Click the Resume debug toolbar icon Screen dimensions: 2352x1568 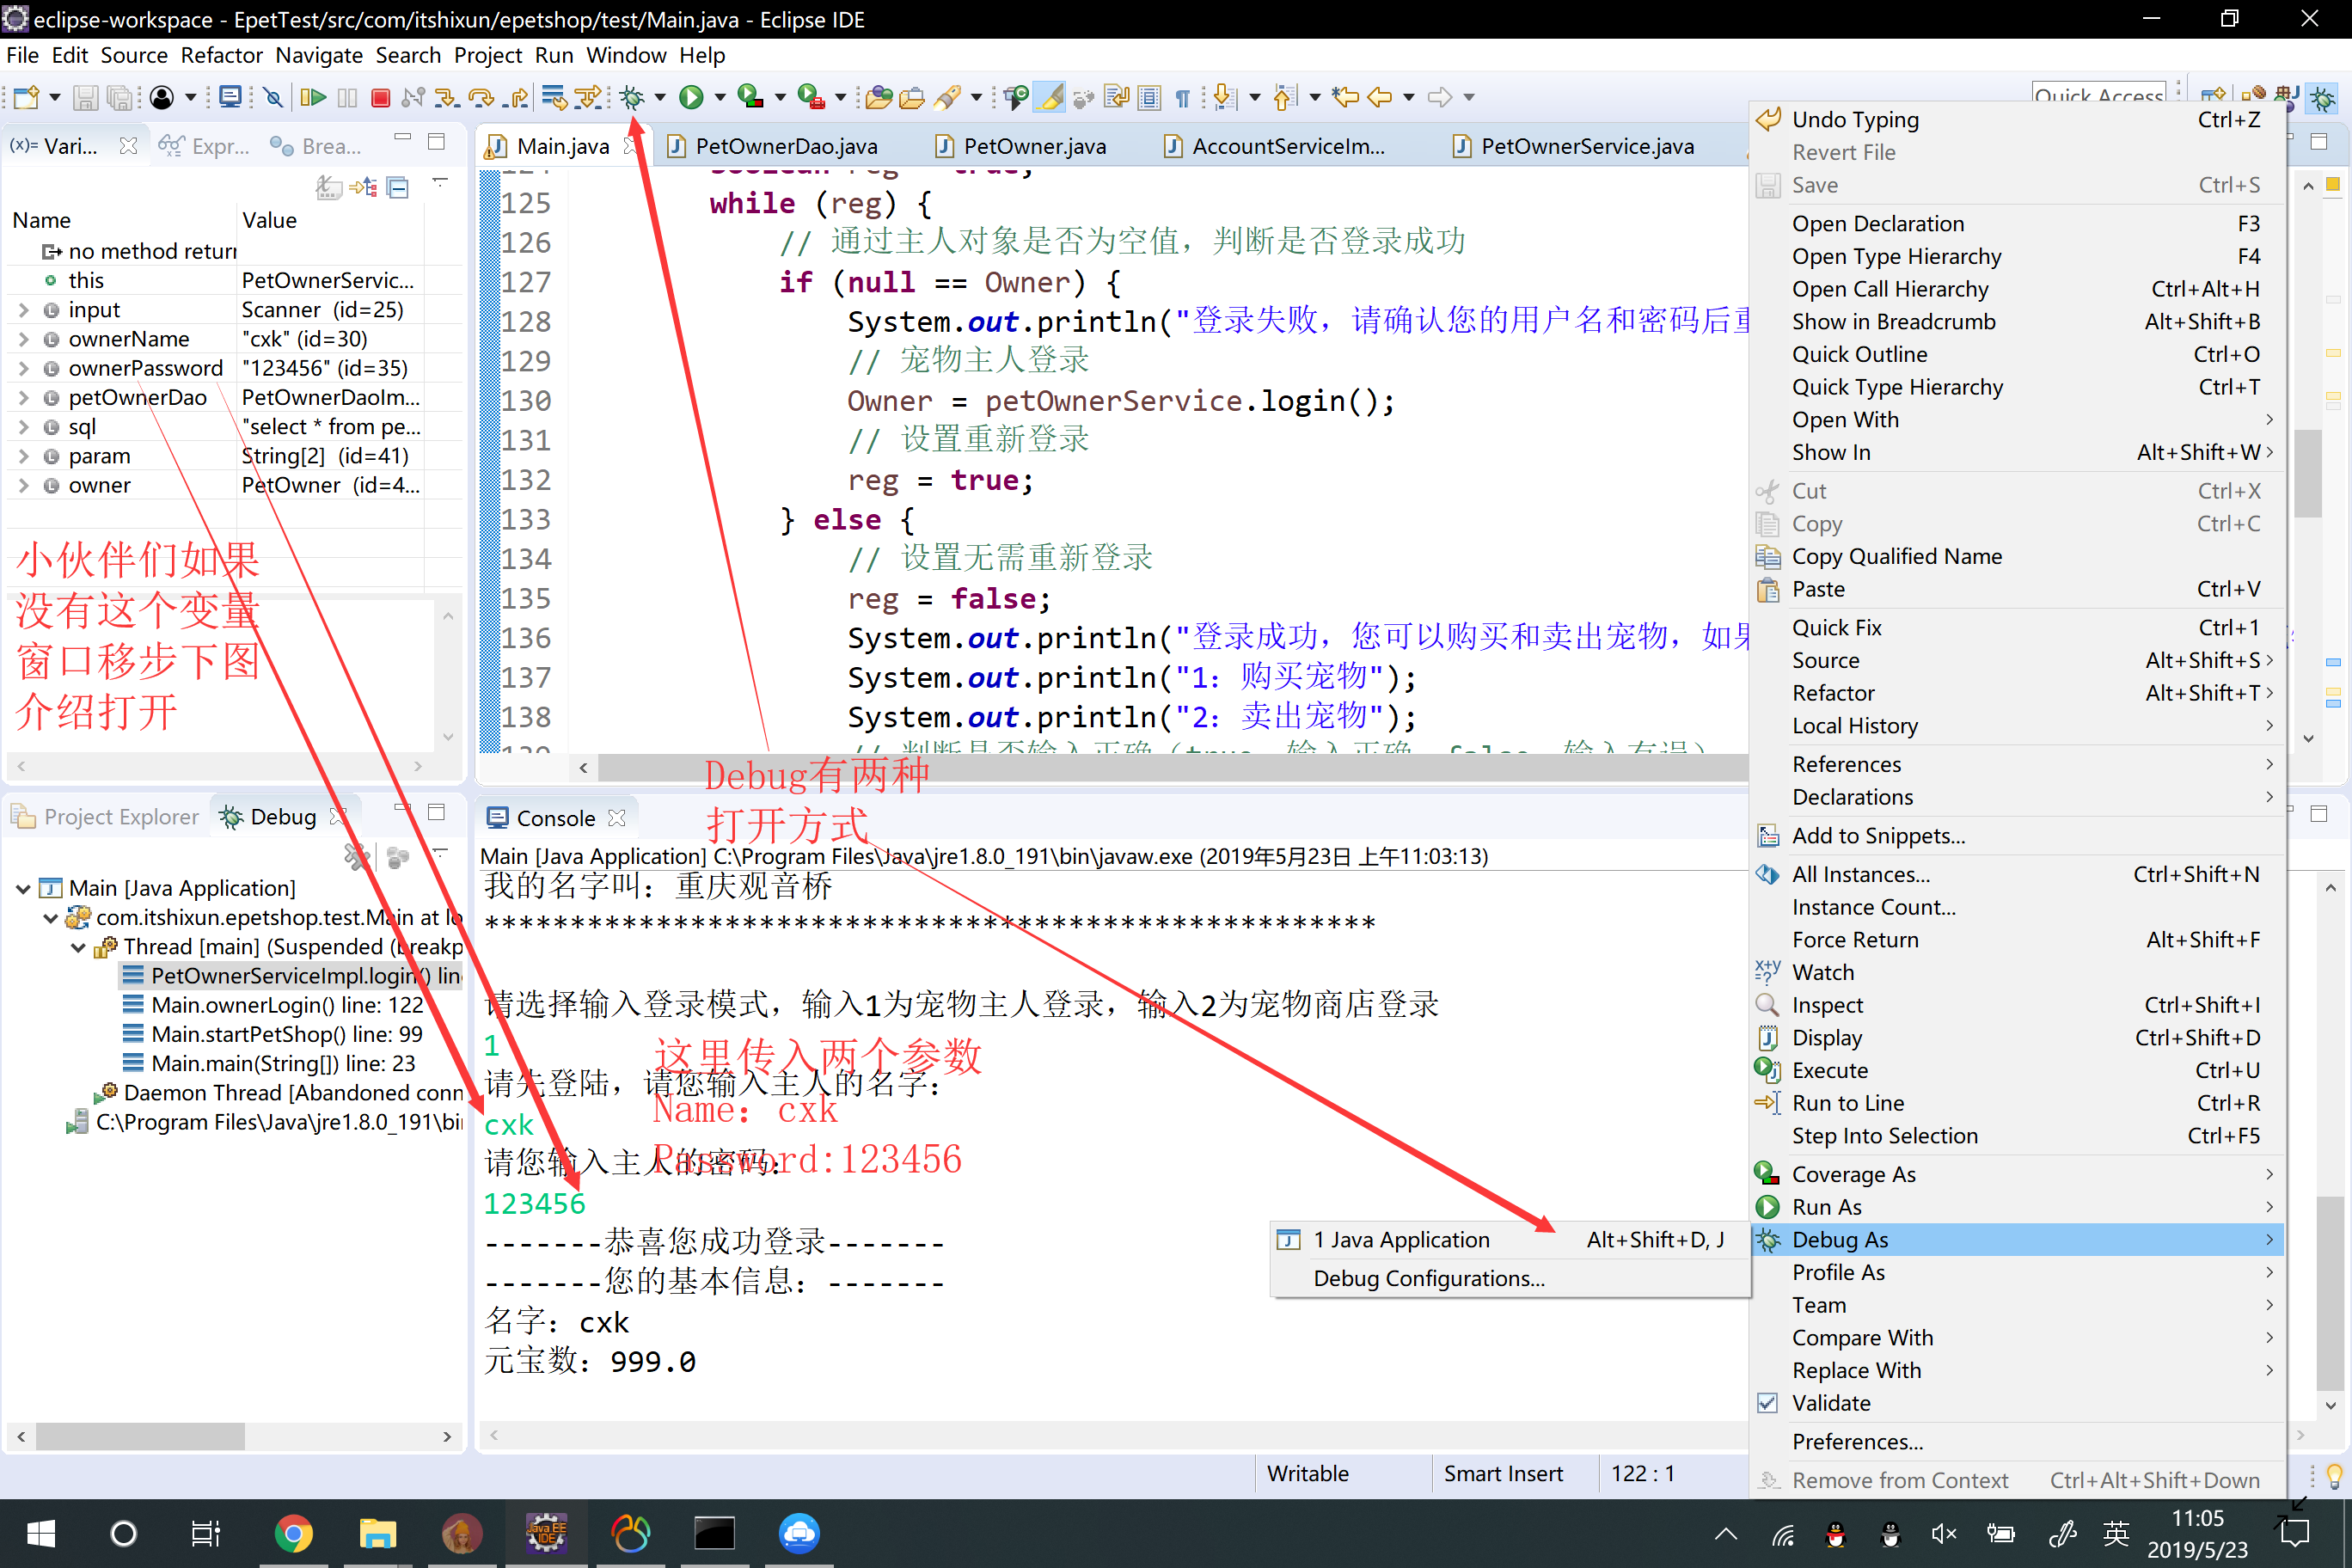[313, 97]
